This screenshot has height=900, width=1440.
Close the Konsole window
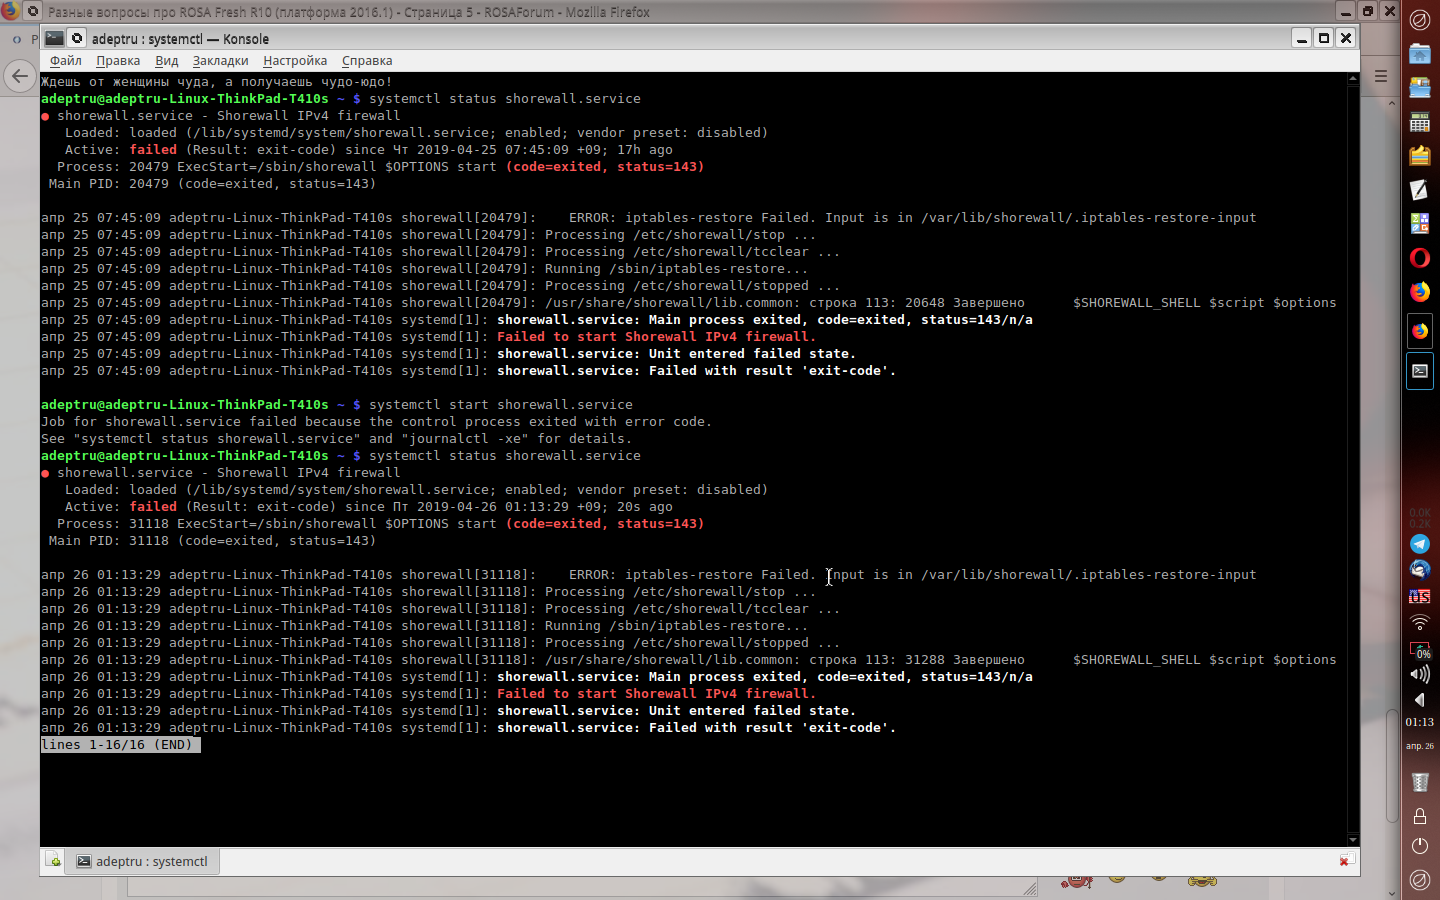pyautogui.click(x=1346, y=38)
